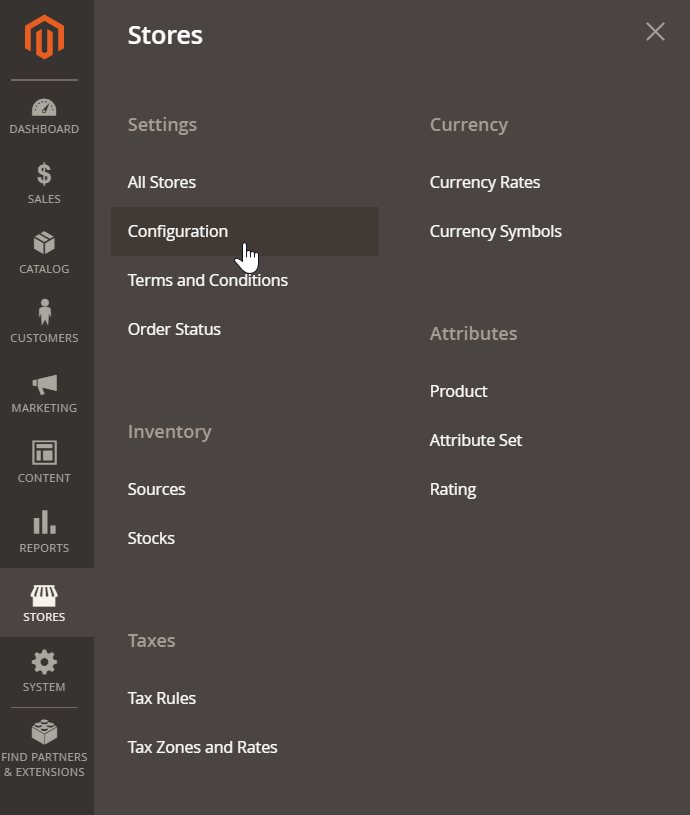
Task: Select the Content sidebar icon
Action: 44,461
